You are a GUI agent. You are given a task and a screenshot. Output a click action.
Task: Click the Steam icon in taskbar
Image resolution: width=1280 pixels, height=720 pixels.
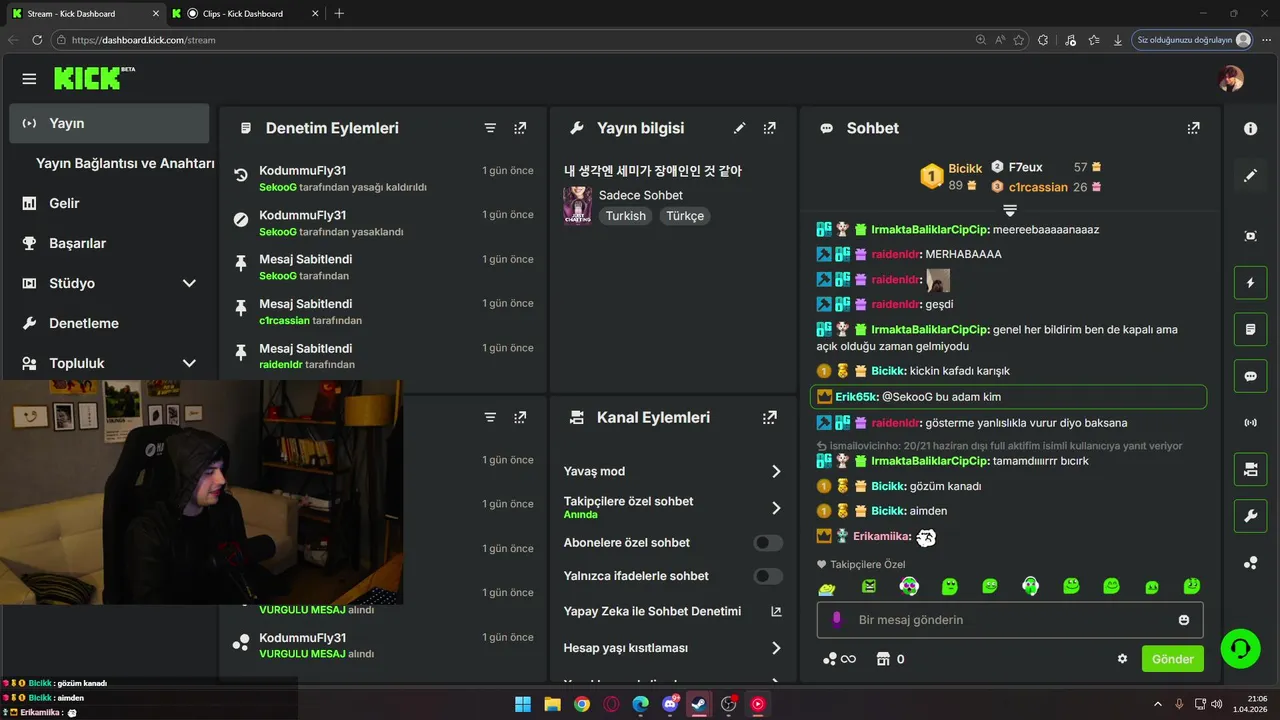coord(699,704)
